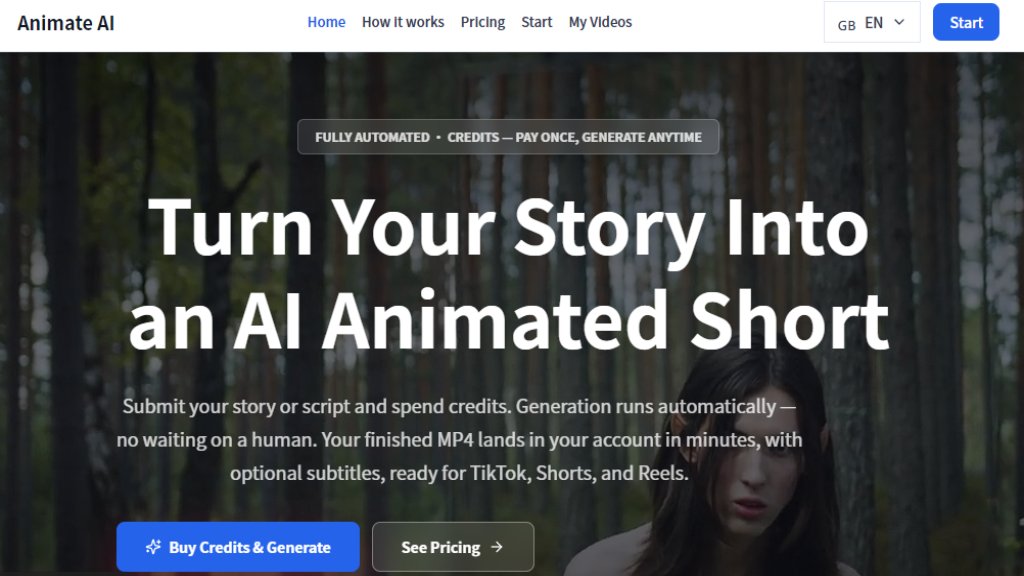Viewport: 1024px width, 576px height.
Task: Open the Home nav link
Action: (x=326, y=22)
